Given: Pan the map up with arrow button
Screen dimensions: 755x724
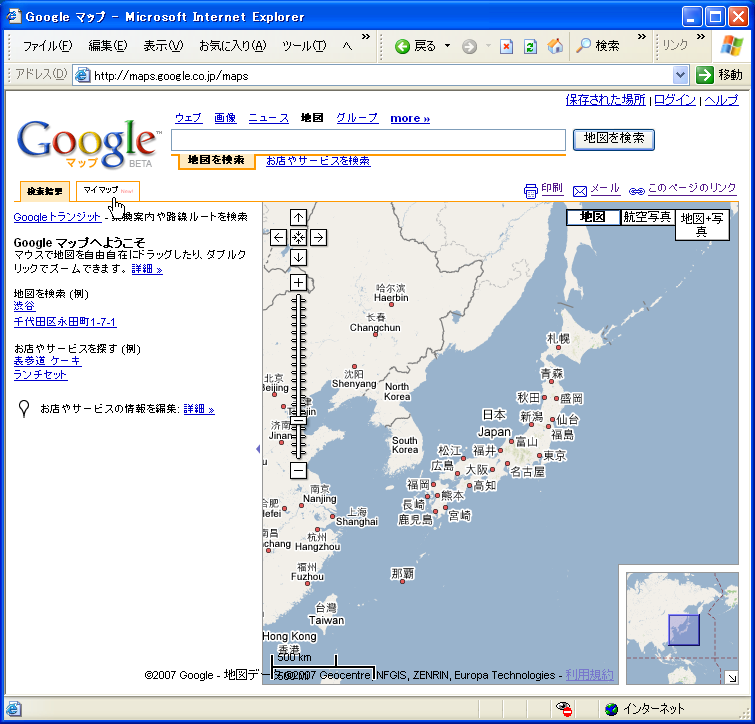Looking at the screenshot, I should (298, 218).
